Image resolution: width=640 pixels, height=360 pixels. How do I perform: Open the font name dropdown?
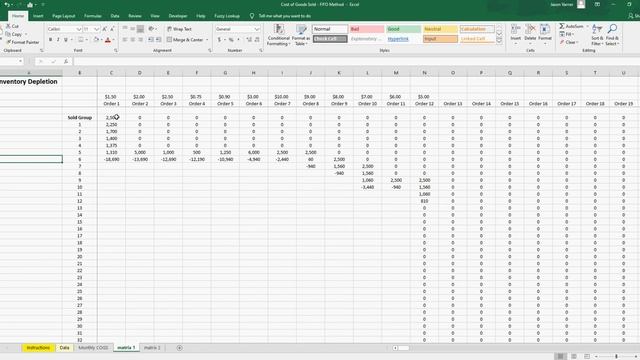(x=78, y=29)
